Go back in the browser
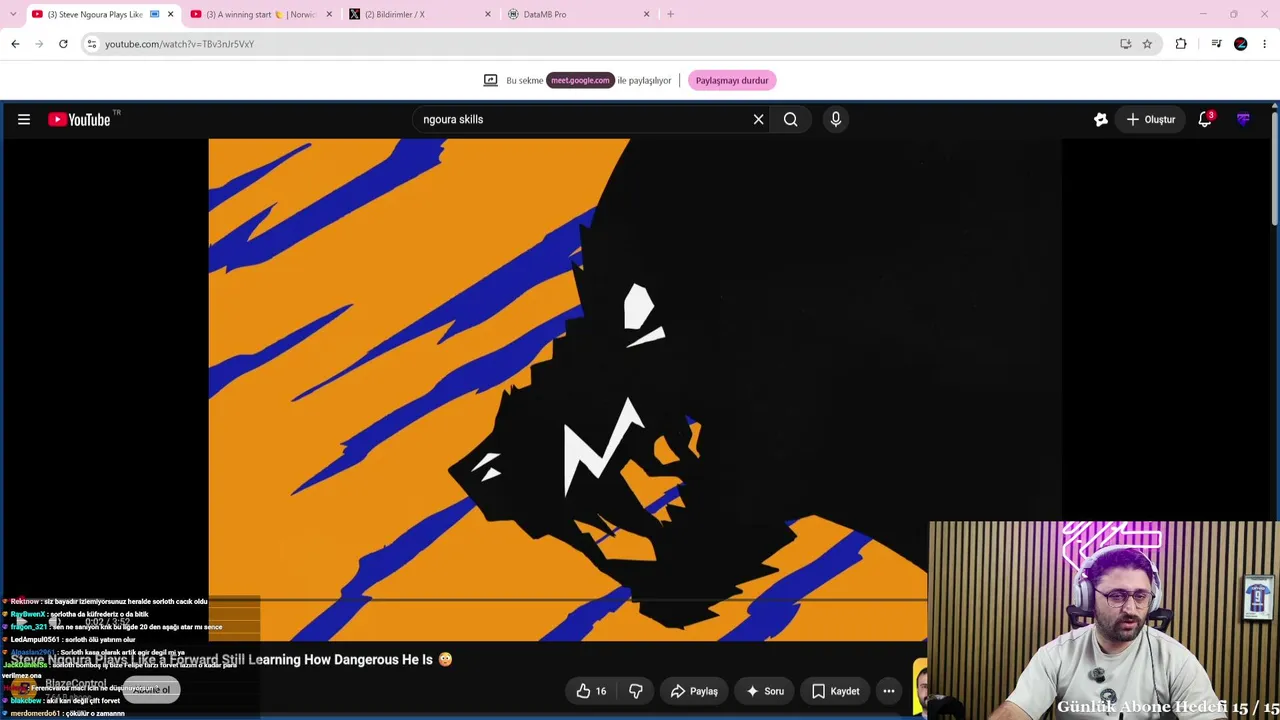1280x720 pixels. tap(15, 44)
